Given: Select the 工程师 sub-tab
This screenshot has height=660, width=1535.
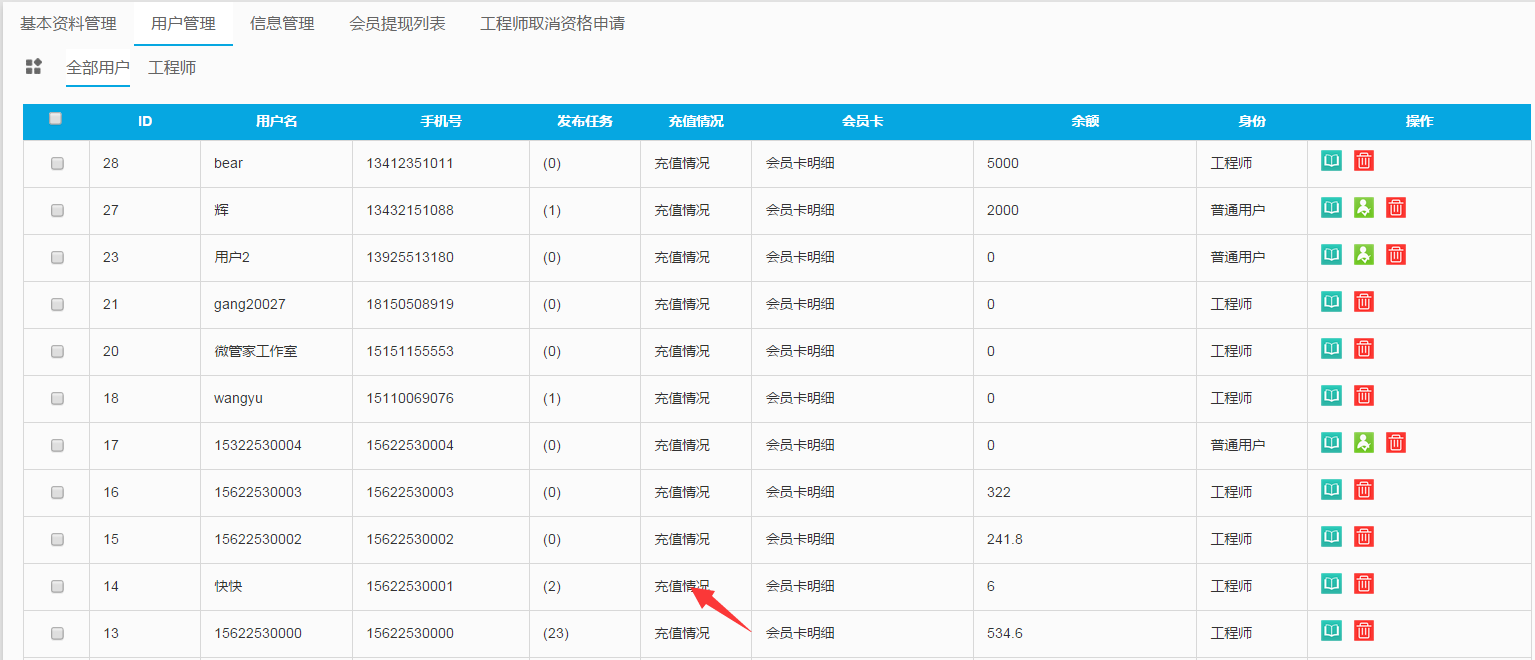Looking at the screenshot, I should (172, 68).
